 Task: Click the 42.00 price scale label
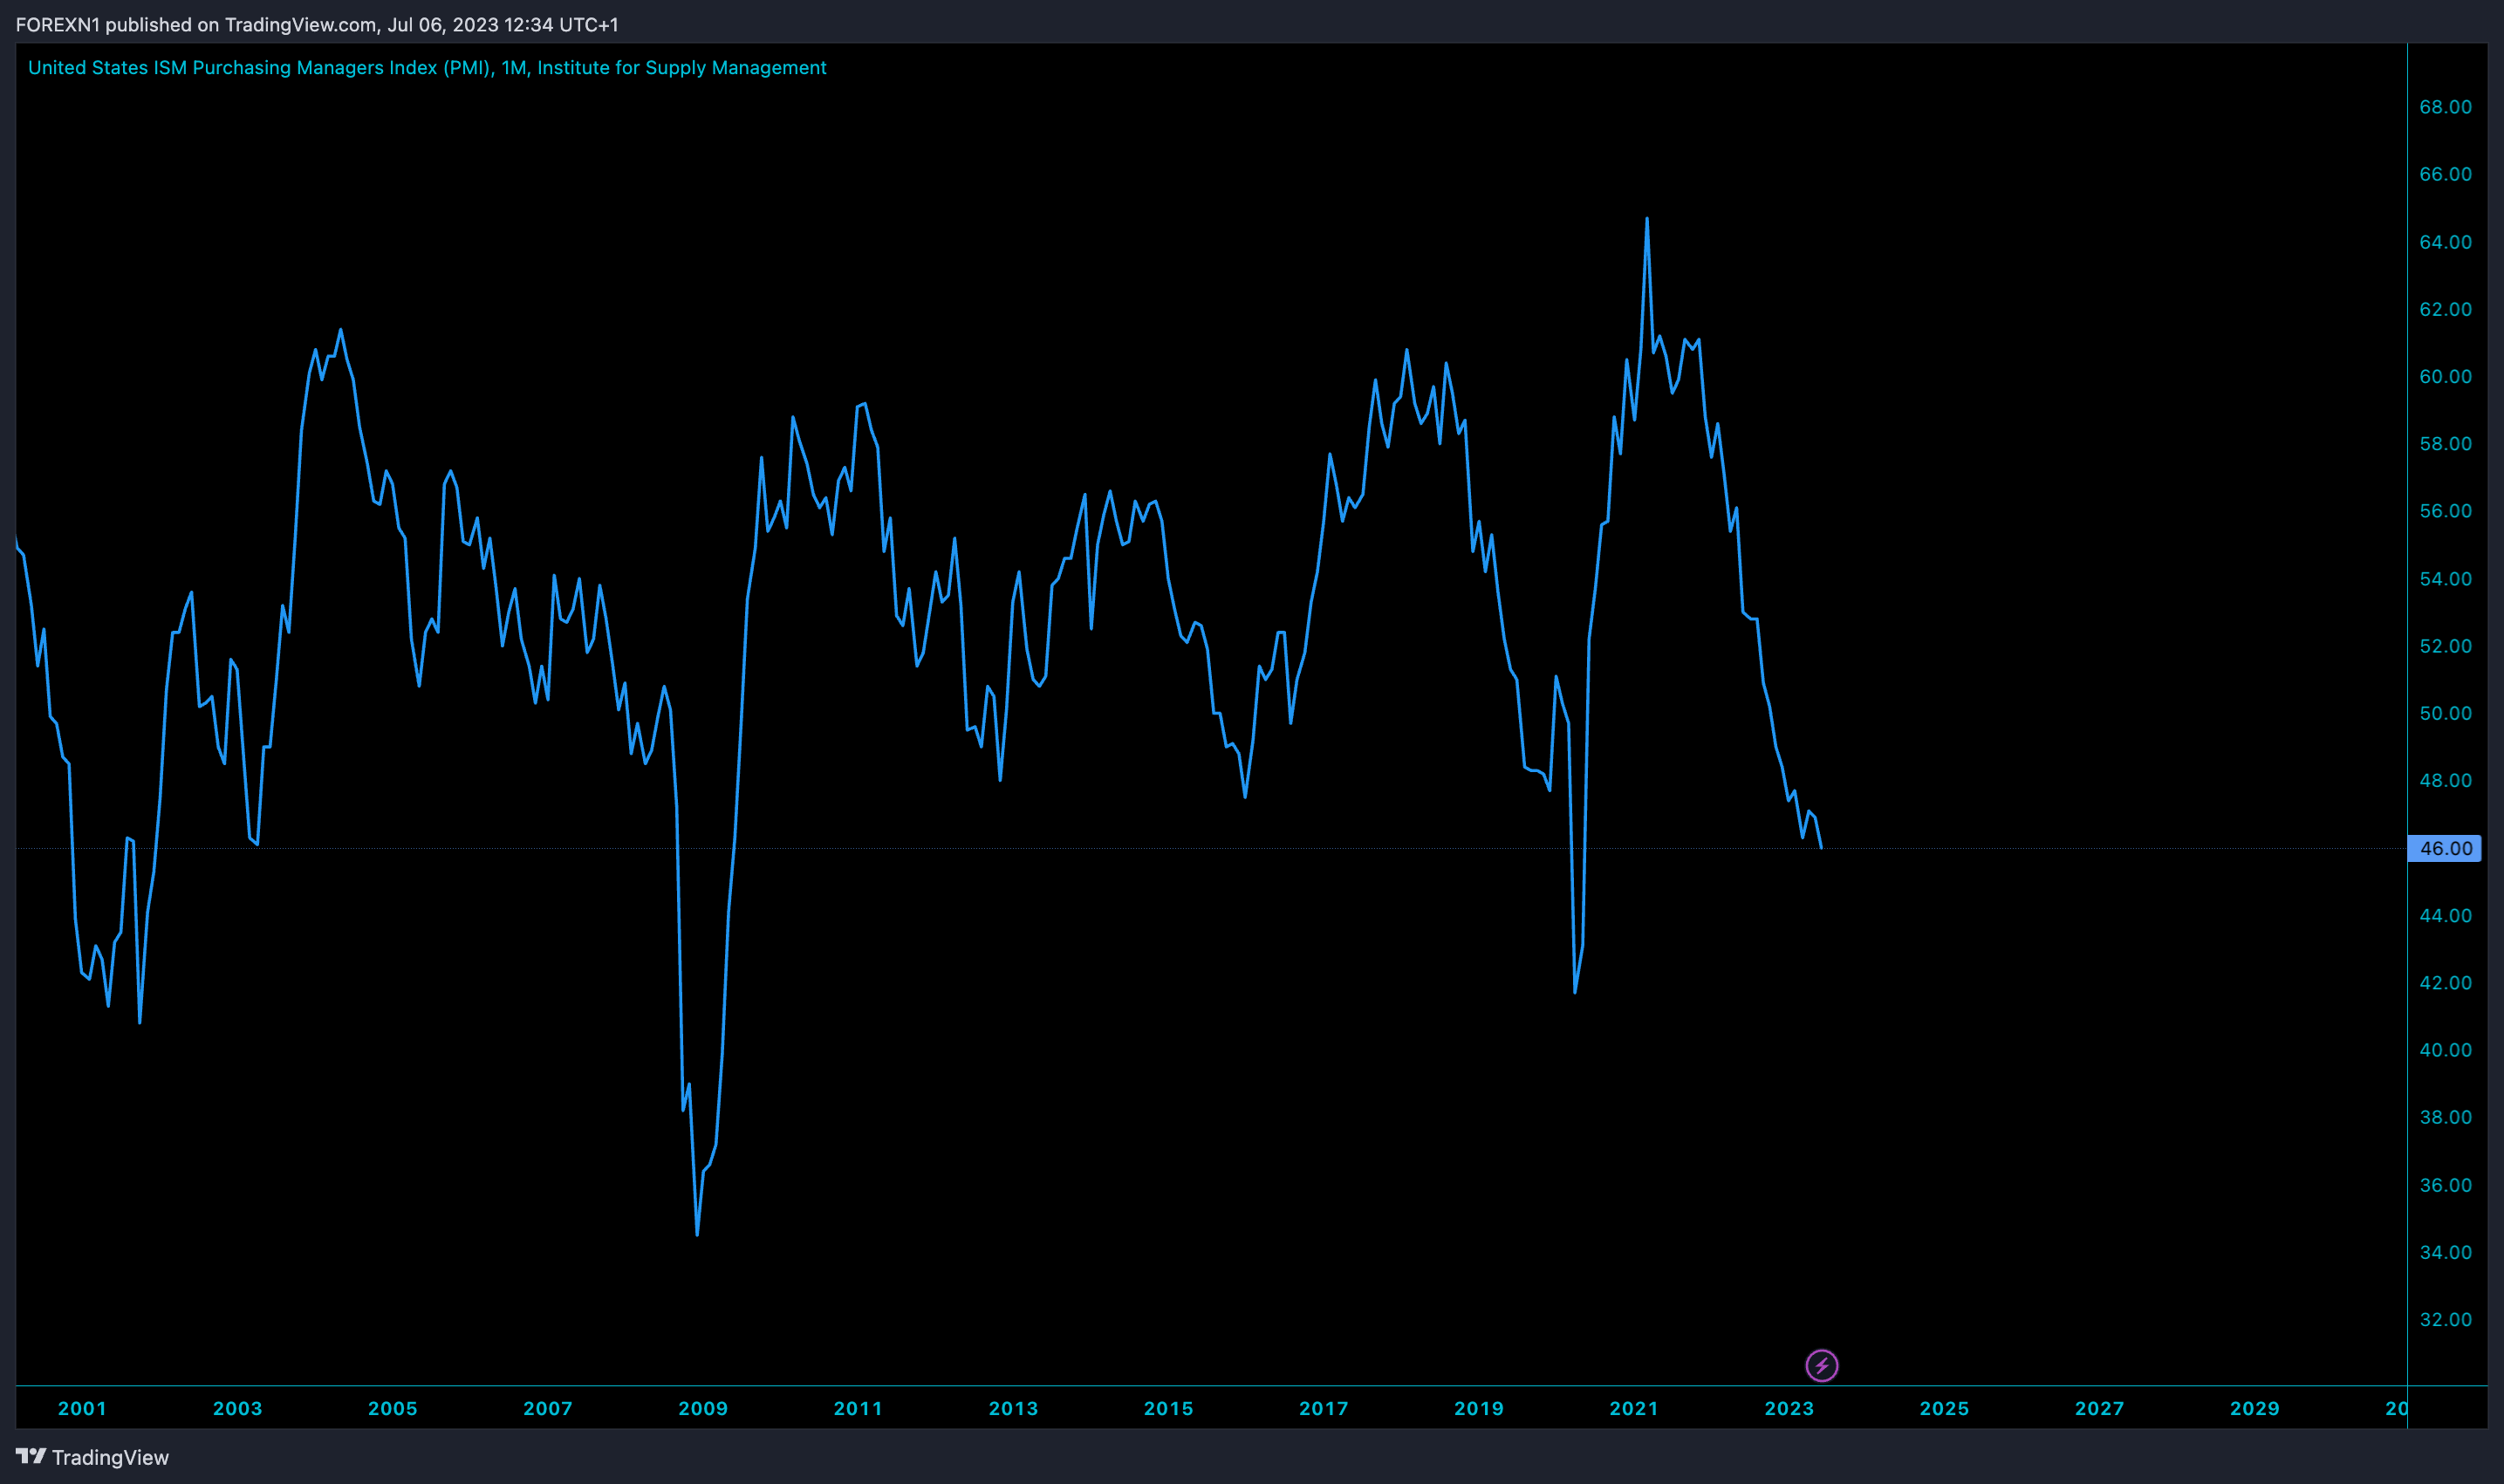[2445, 983]
